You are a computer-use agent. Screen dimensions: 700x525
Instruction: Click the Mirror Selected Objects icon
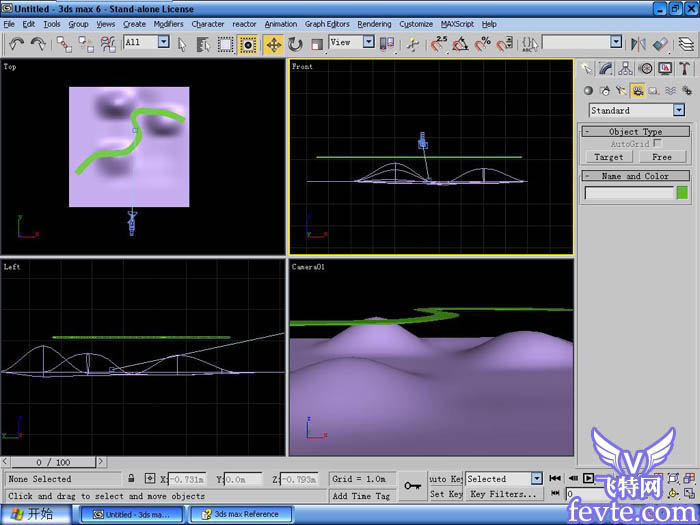(638, 44)
